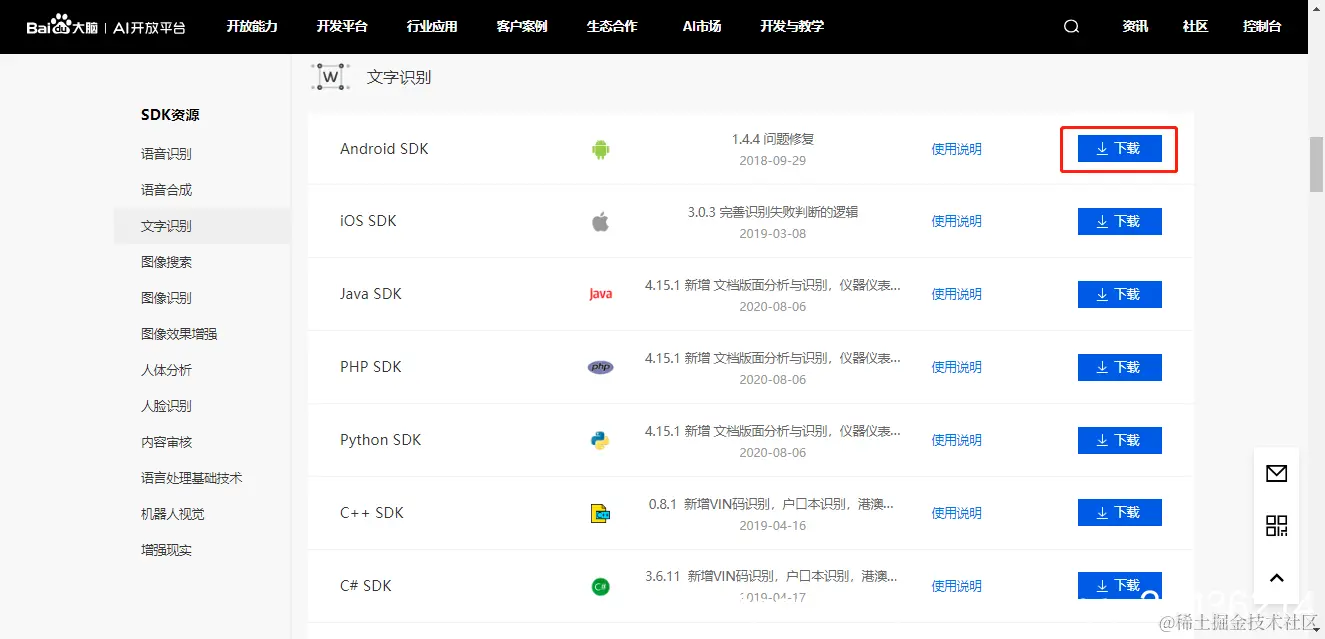Select 机器人视觉 in the sidebar
This screenshot has height=639, width=1325.
pyautogui.click(x=172, y=514)
